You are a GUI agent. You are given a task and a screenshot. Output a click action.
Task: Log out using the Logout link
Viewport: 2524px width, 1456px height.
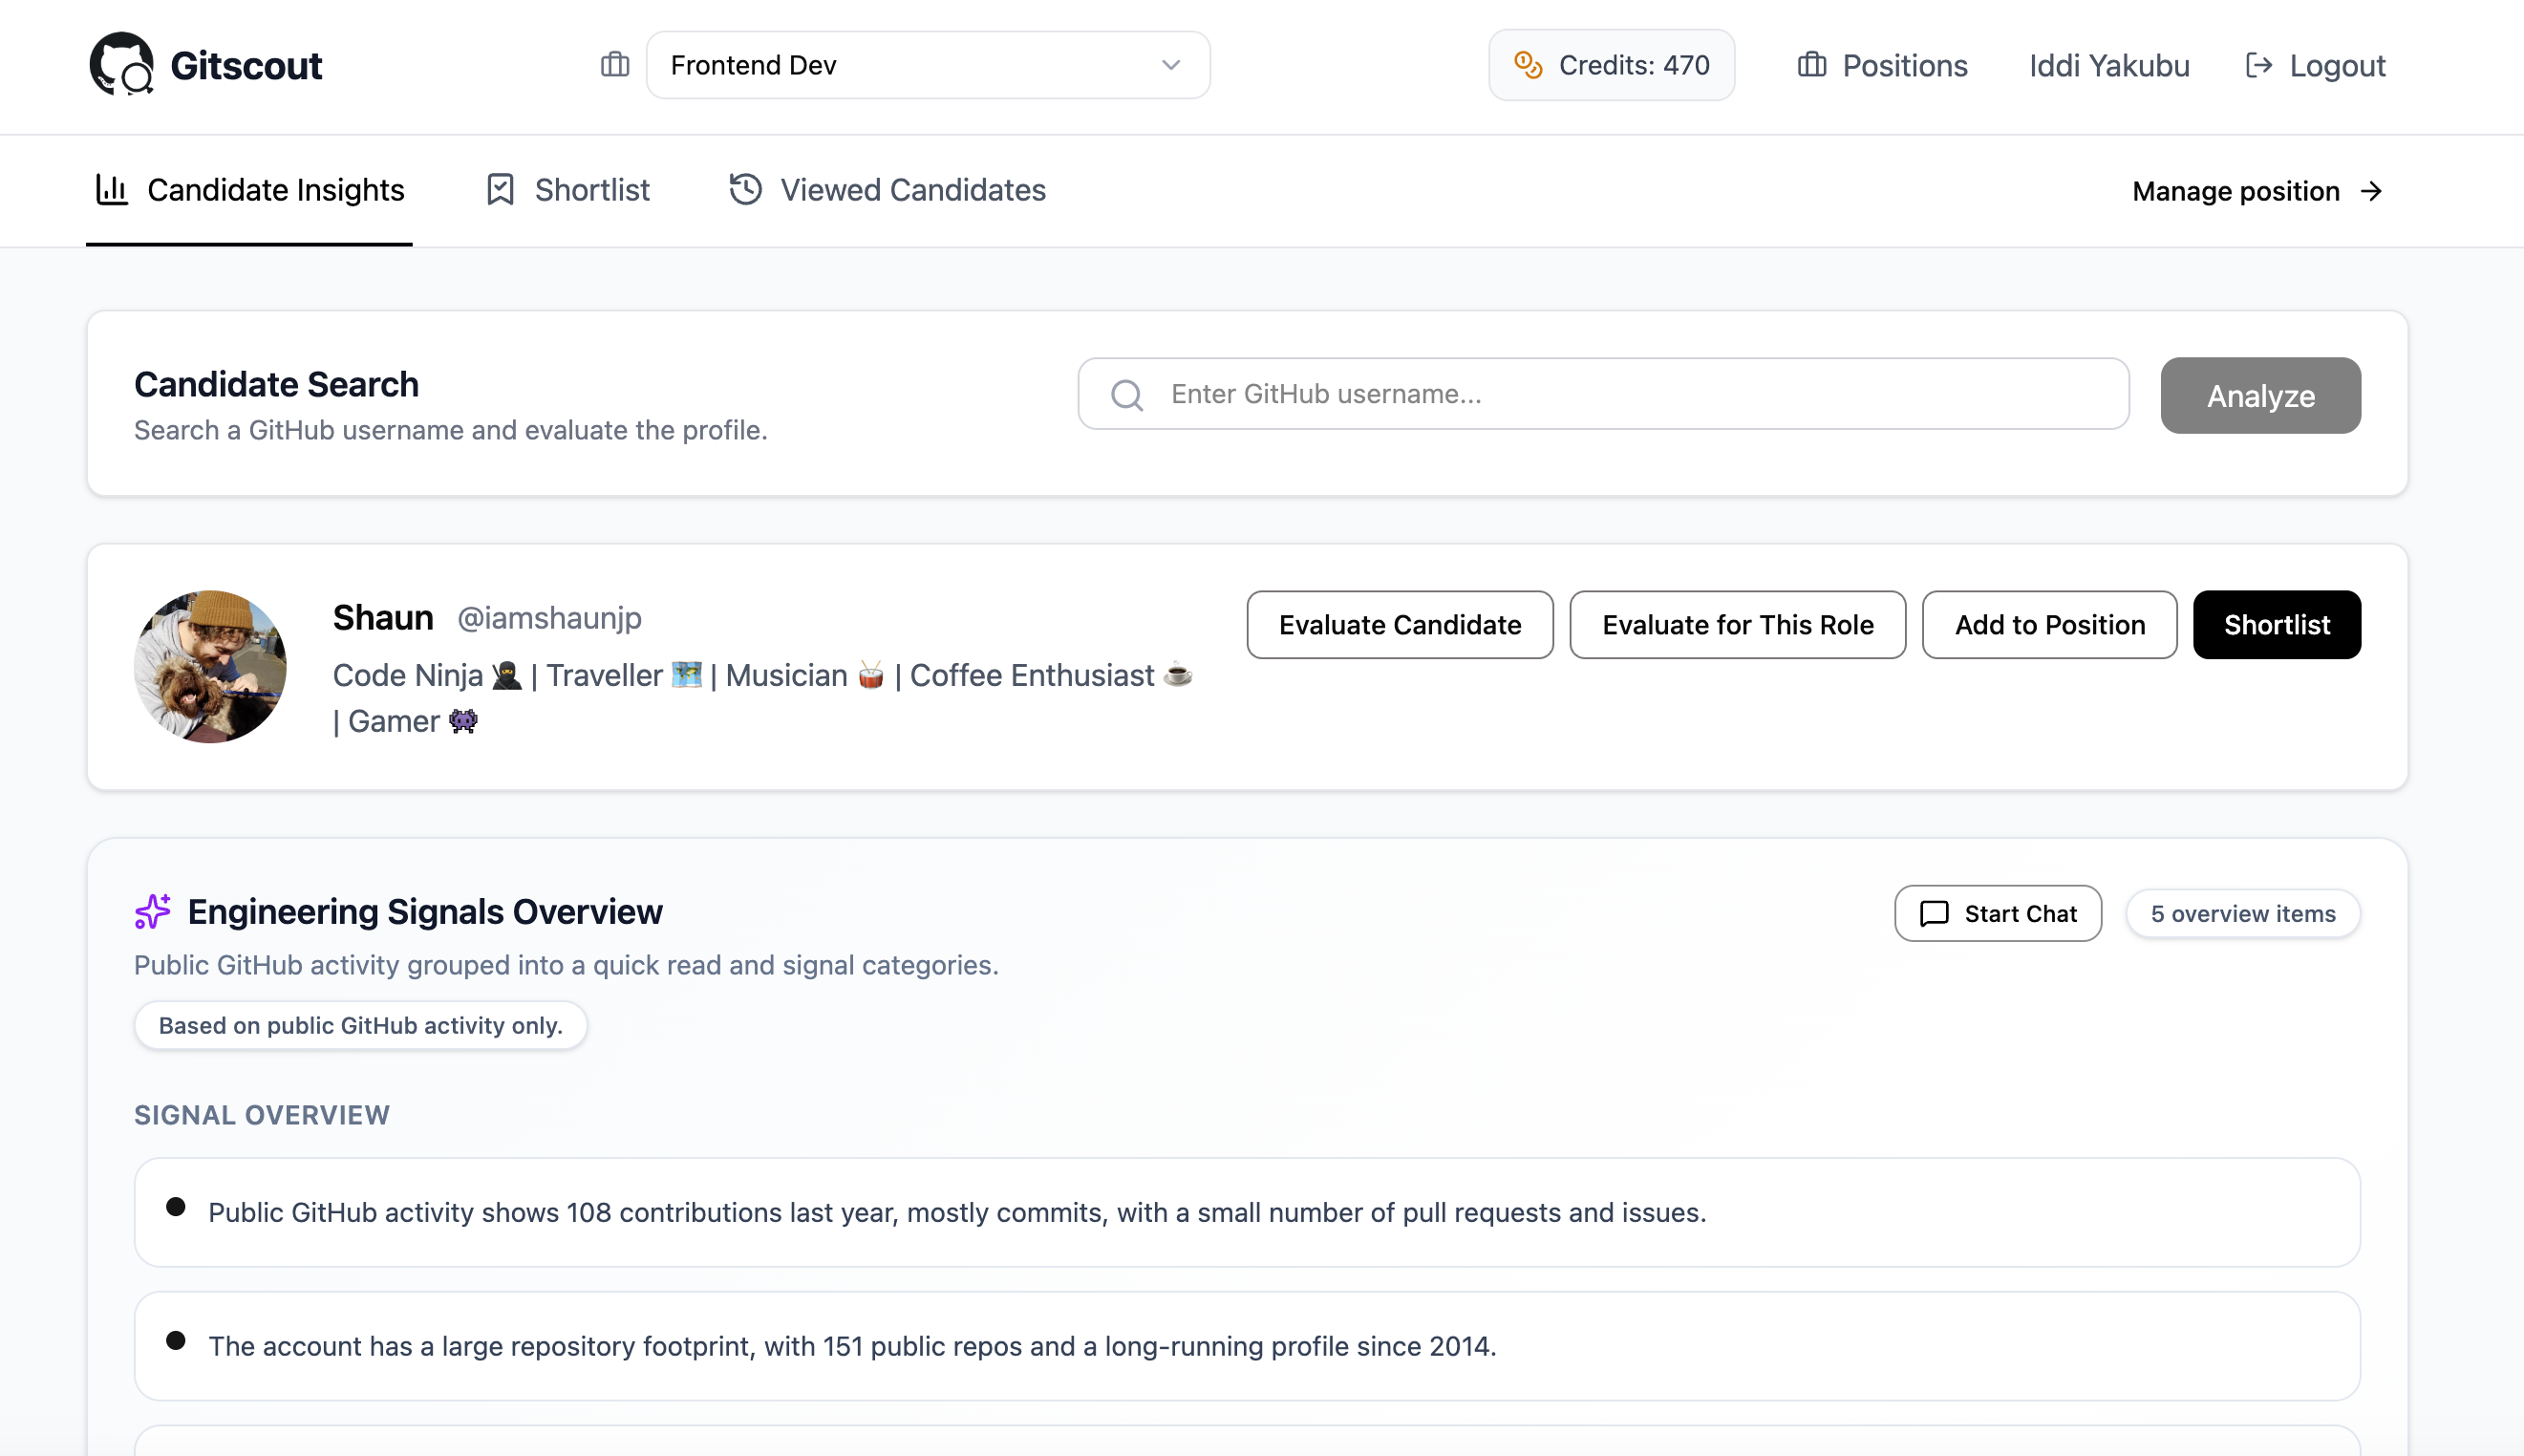pyautogui.click(x=2315, y=65)
